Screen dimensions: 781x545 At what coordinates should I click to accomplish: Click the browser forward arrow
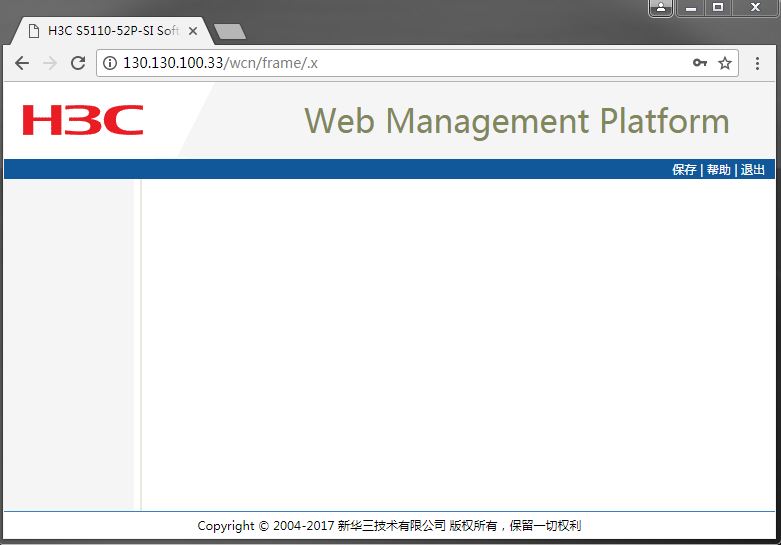50,63
